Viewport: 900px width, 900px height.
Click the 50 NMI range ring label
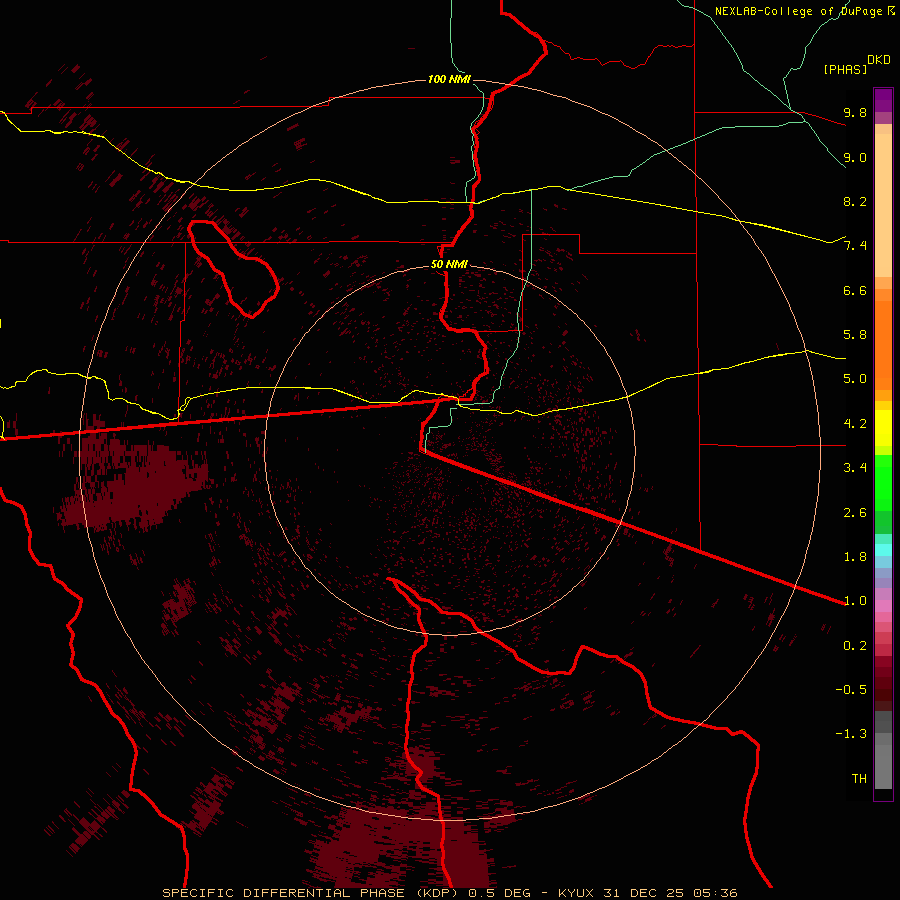(x=449, y=264)
